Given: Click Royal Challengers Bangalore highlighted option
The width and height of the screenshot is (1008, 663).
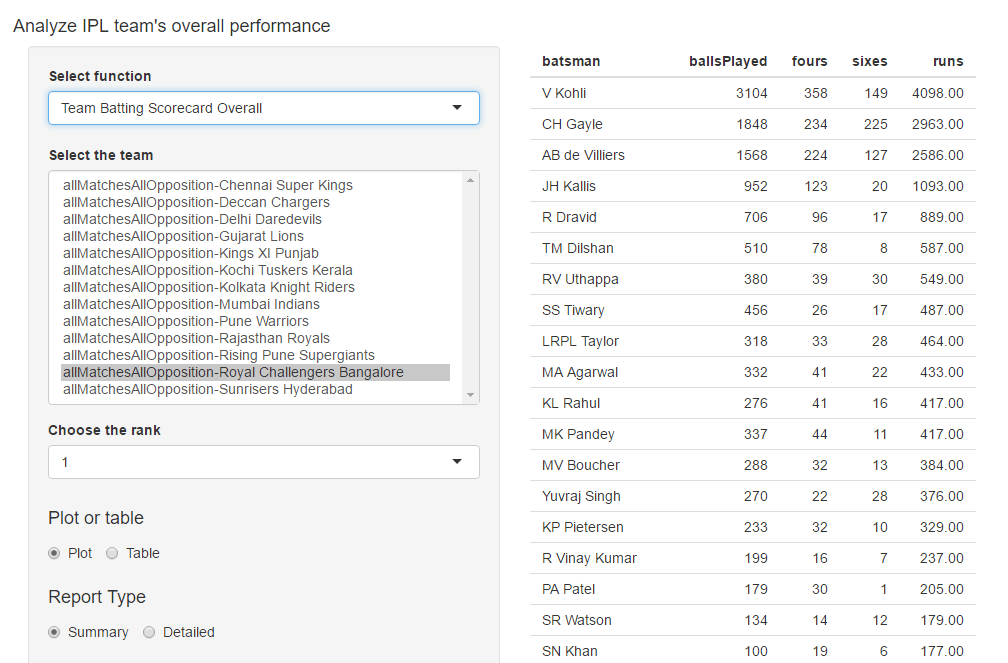Looking at the screenshot, I should 232,372.
